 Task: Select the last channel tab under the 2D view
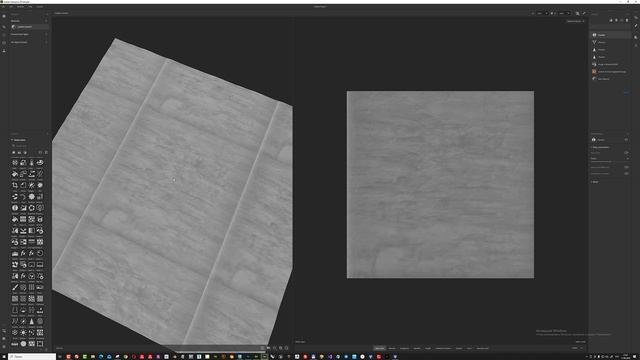pyautogui.click(x=482, y=348)
